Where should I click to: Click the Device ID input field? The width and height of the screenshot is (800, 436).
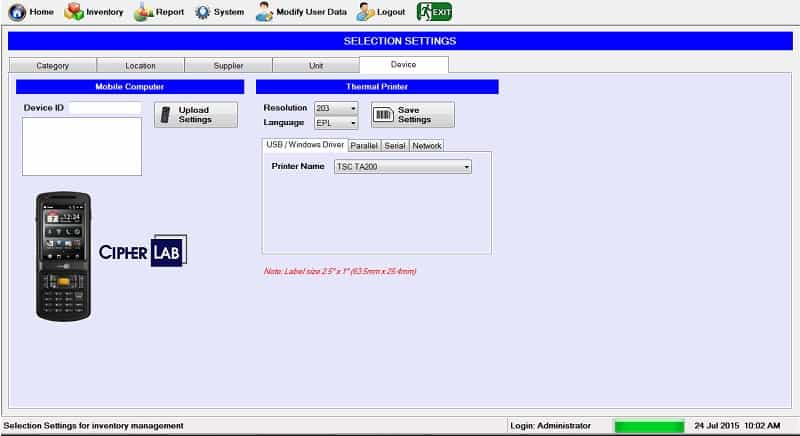105,108
